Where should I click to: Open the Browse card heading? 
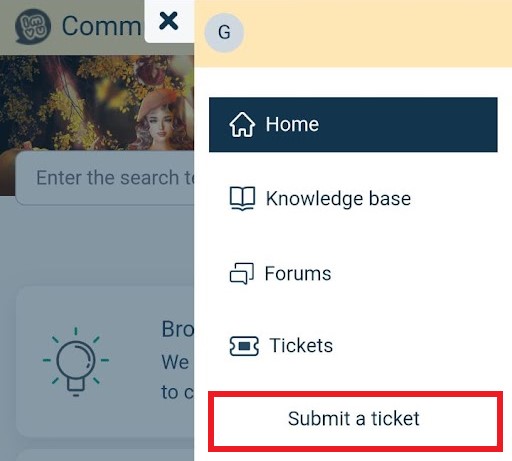(178, 329)
